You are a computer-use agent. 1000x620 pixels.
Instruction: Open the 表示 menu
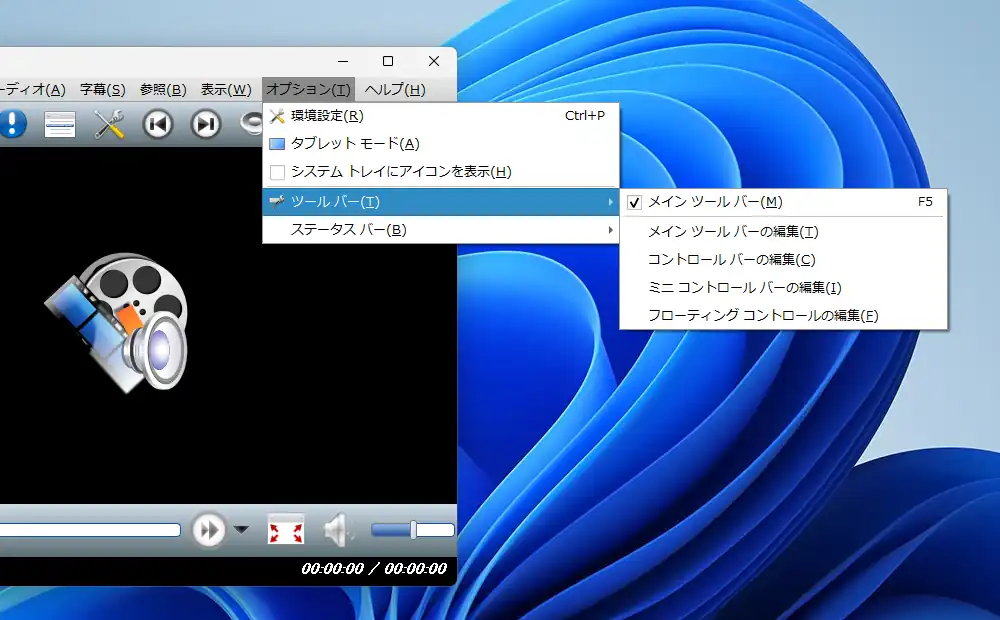point(228,89)
